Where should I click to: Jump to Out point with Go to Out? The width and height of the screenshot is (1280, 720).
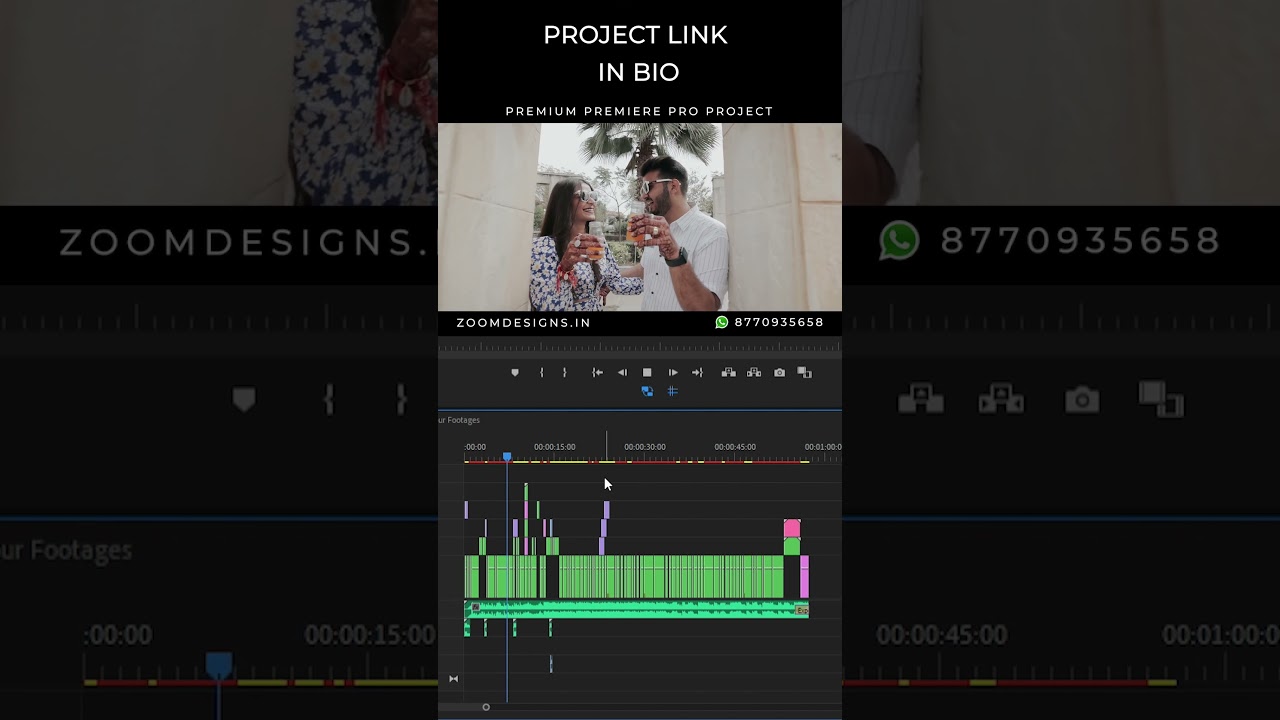click(697, 373)
